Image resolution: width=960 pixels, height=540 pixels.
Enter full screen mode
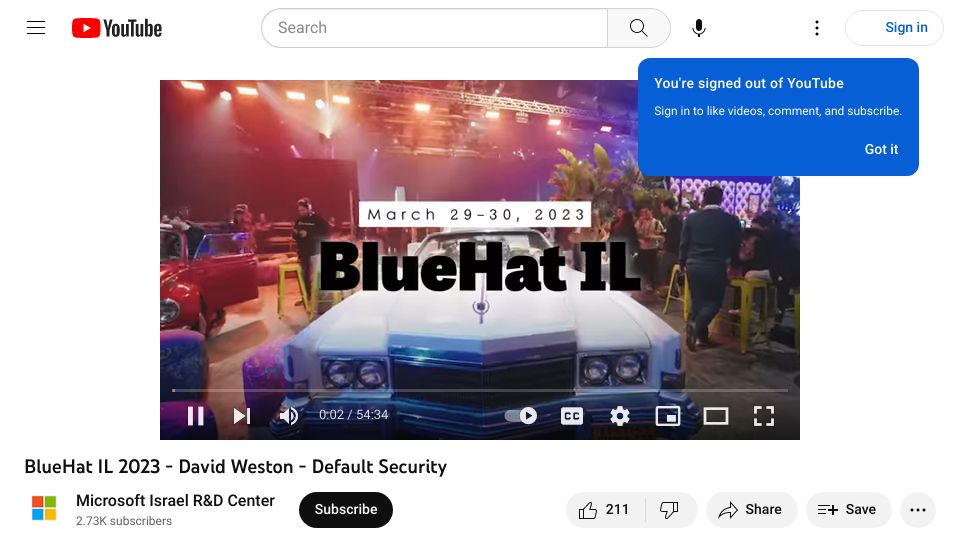[763, 416]
